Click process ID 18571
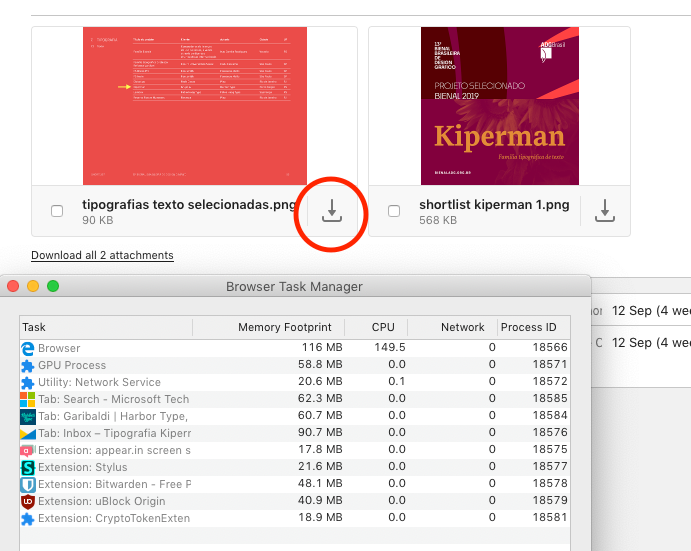Viewport: 691px width, 551px height. [x=550, y=365]
